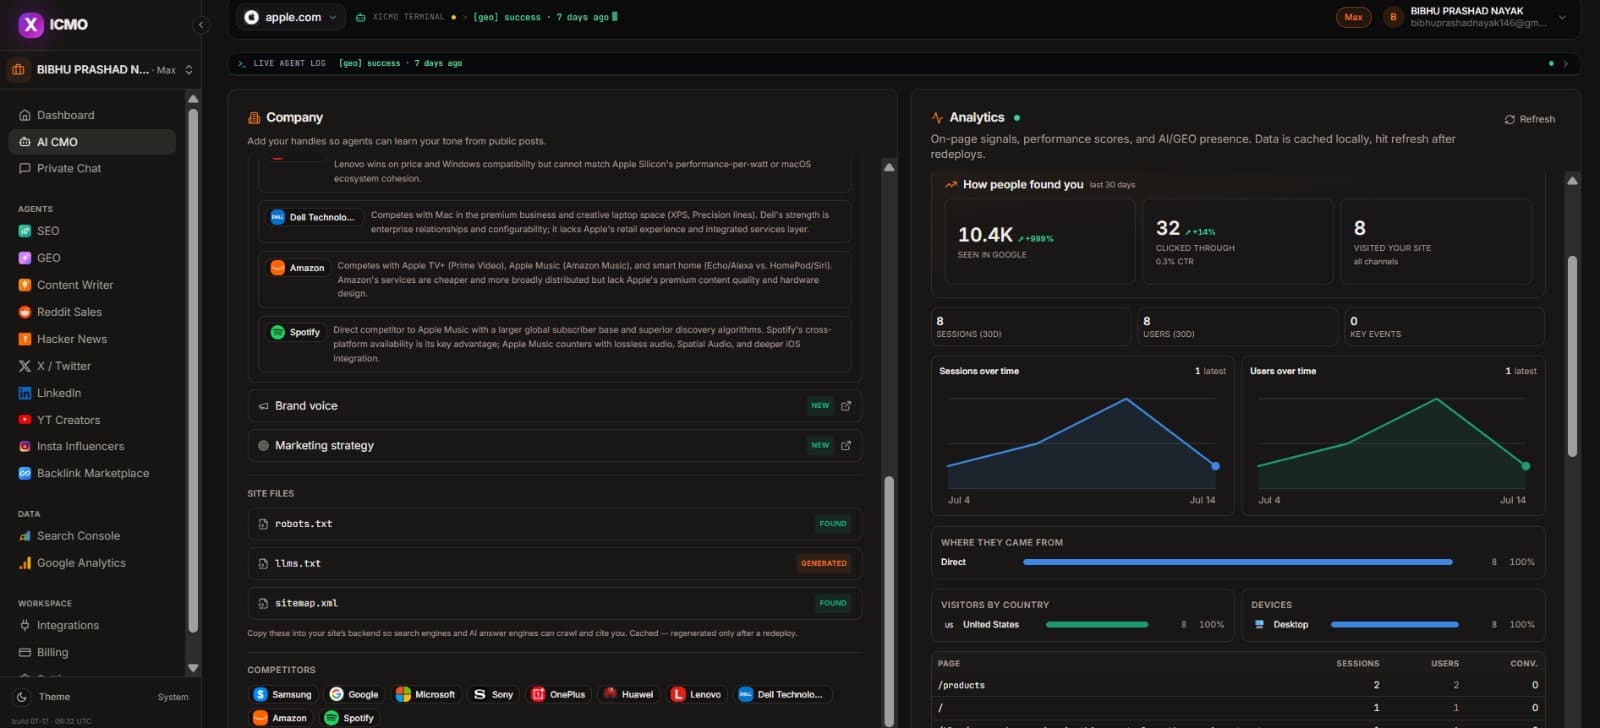
Task: Click the XICMO TERMINAL robot icon
Action: click(361, 17)
